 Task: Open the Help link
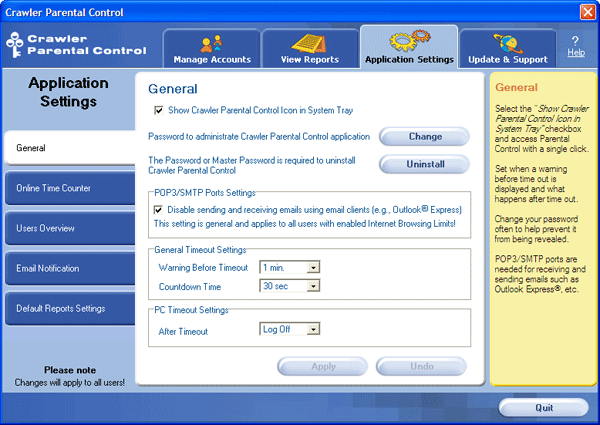click(576, 52)
